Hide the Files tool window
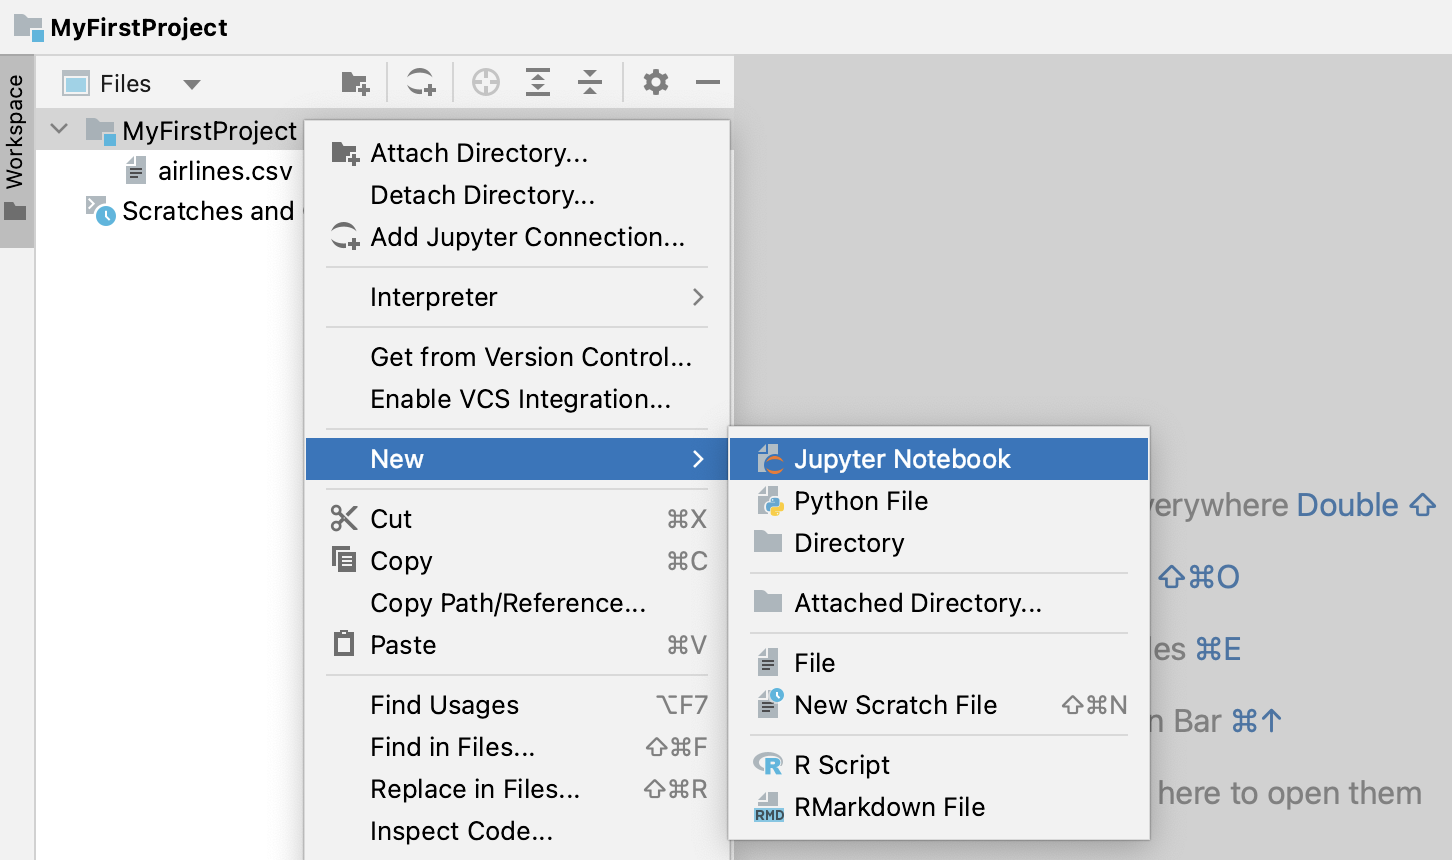 (x=708, y=82)
